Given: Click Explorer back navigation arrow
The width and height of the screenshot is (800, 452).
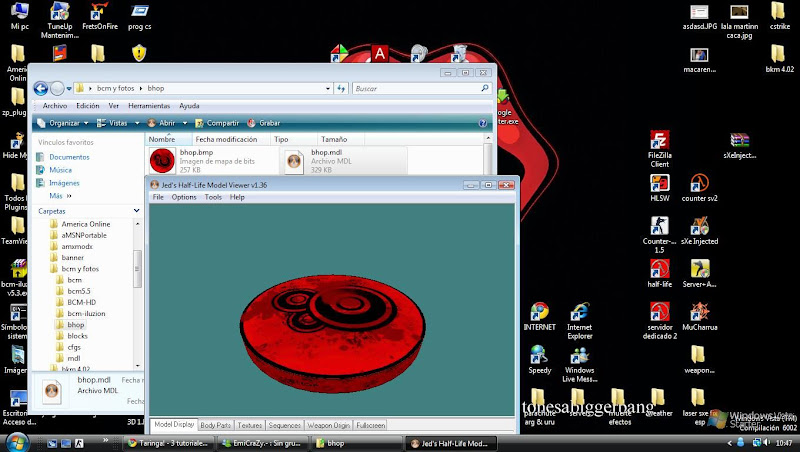Looking at the screenshot, I should tap(41, 88).
